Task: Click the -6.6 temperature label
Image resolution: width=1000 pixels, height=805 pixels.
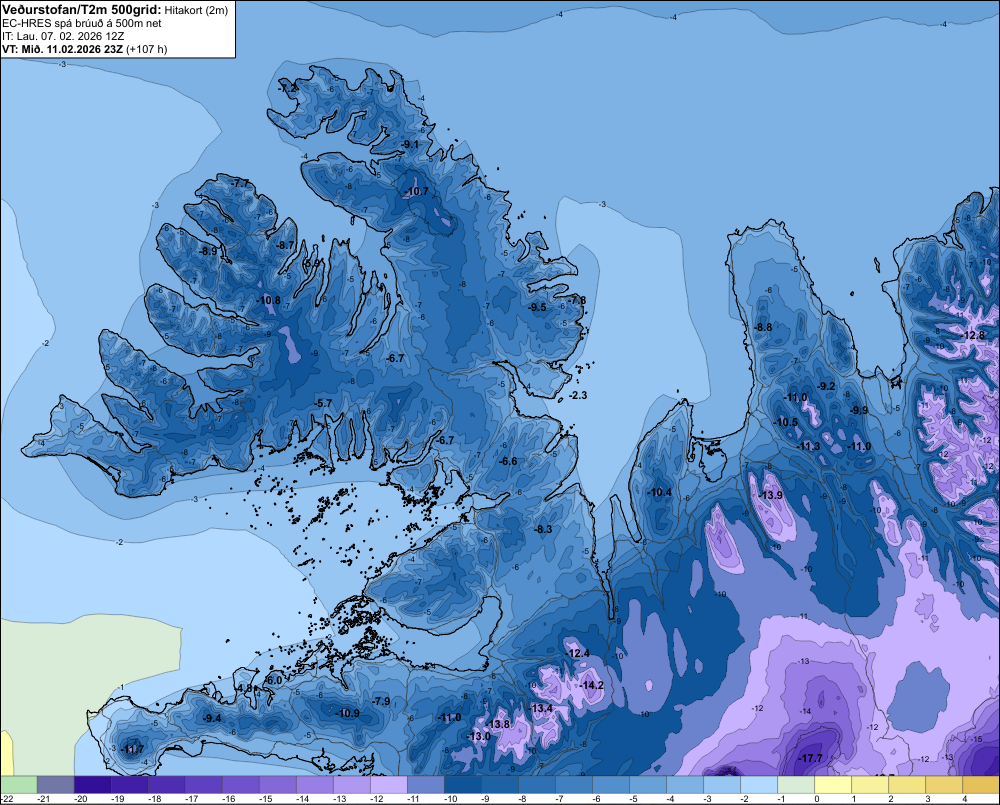Action: tap(508, 461)
